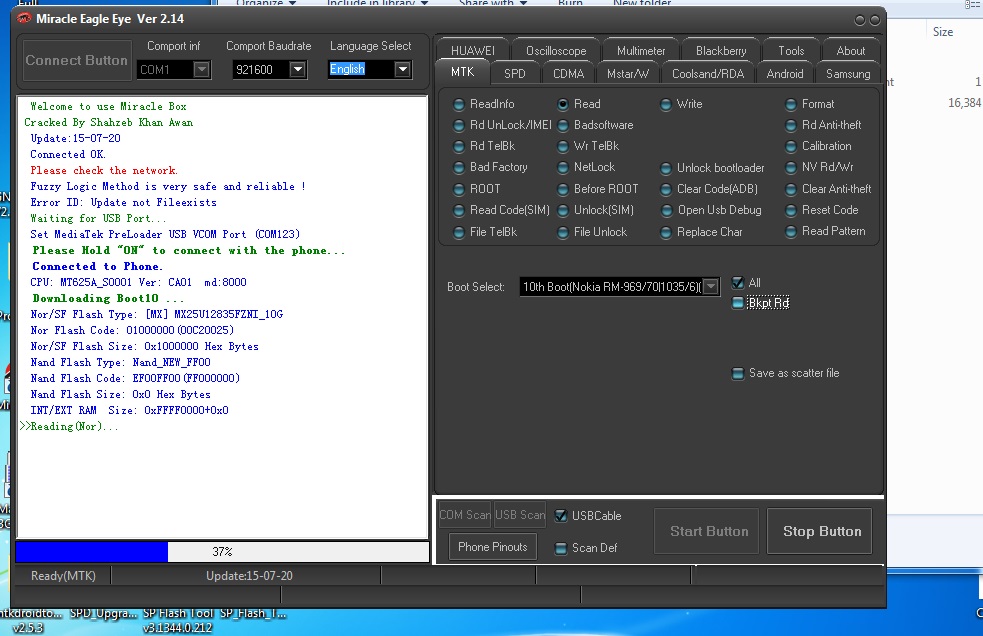Switch to the Oscilloscope tab
Viewport: 983px width, 636px height.
click(x=556, y=51)
